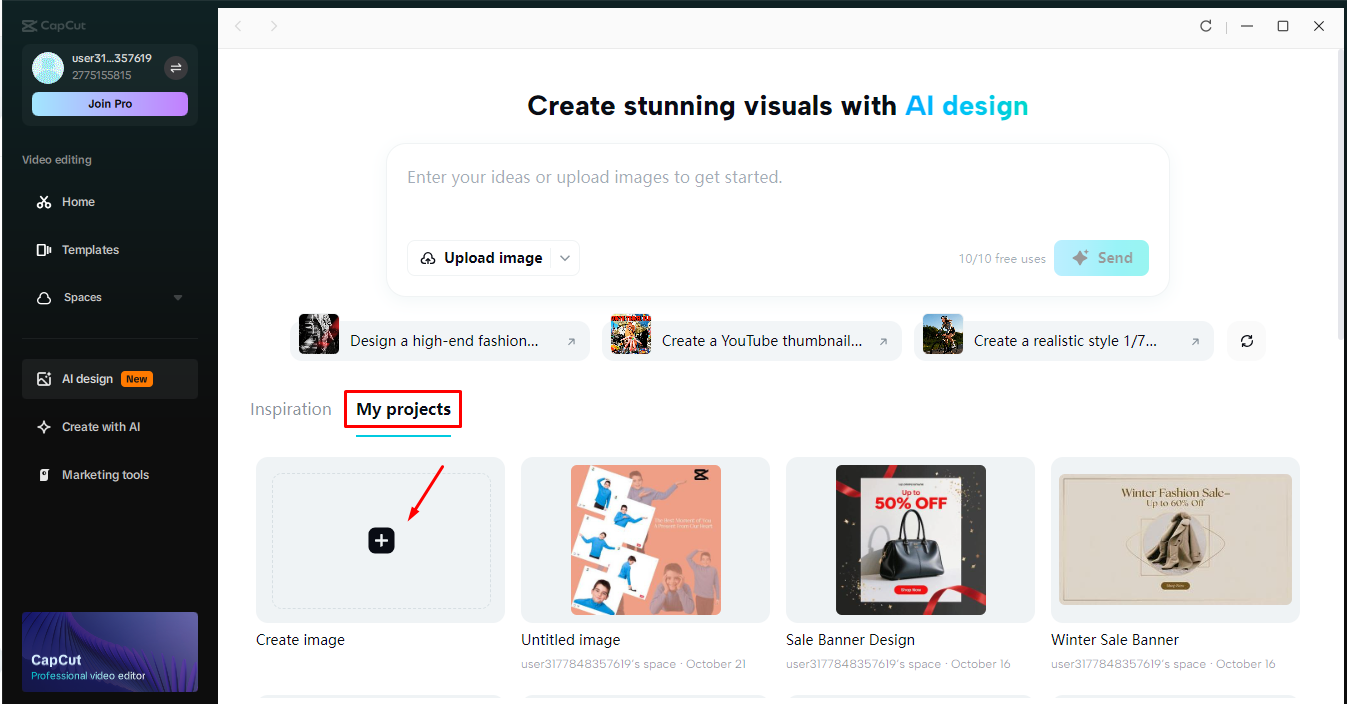Switch to the Inspiration tab
The height and width of the screenshot is (704, 1347).
[x=290, y=409]
